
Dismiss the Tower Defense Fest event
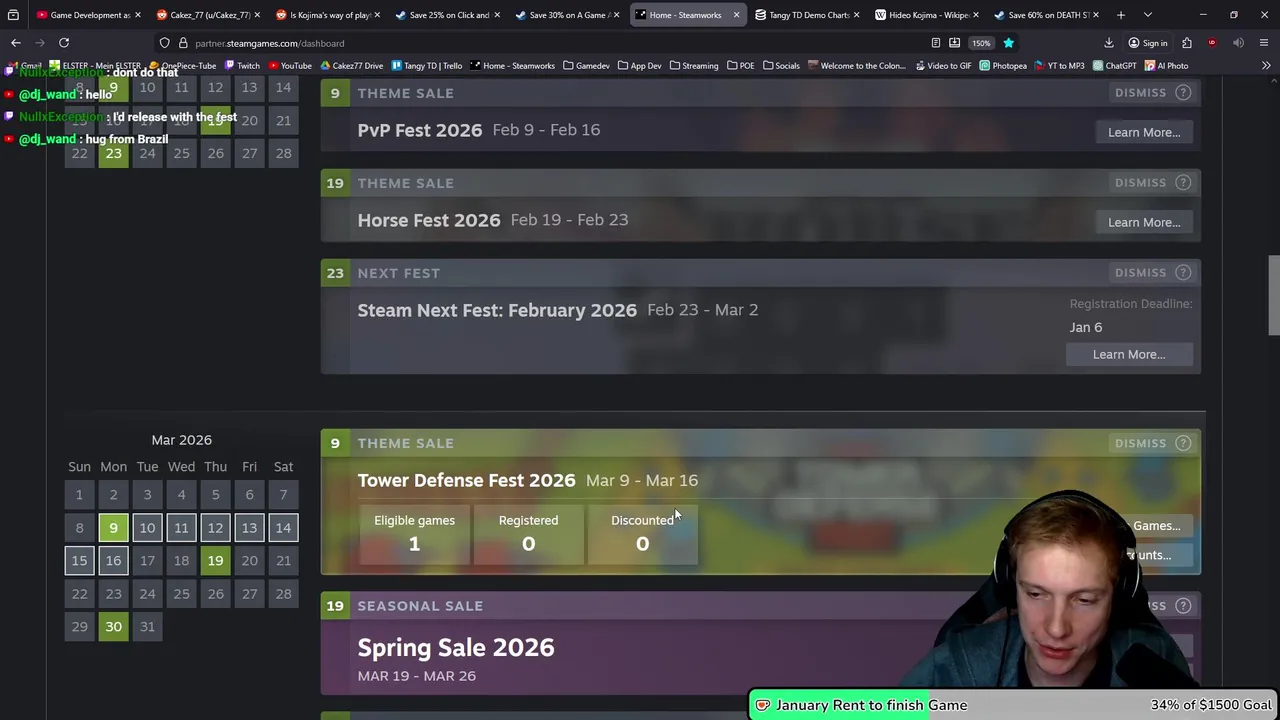[1140, 443]
